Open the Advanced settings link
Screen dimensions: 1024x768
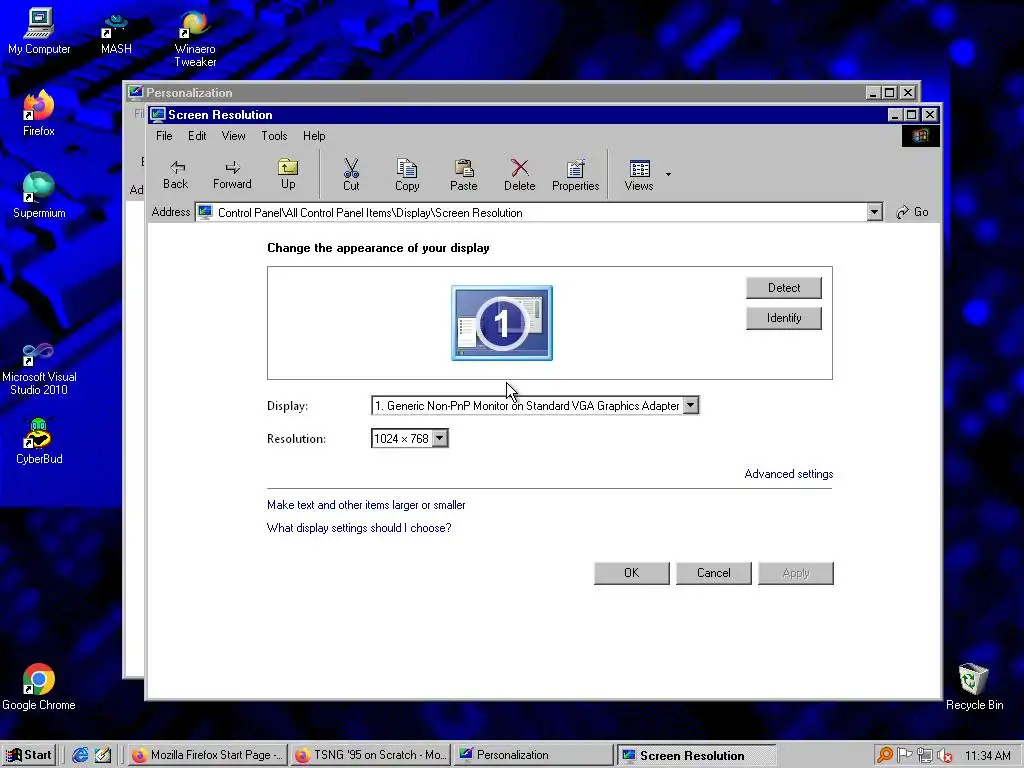tap(789, 474)
